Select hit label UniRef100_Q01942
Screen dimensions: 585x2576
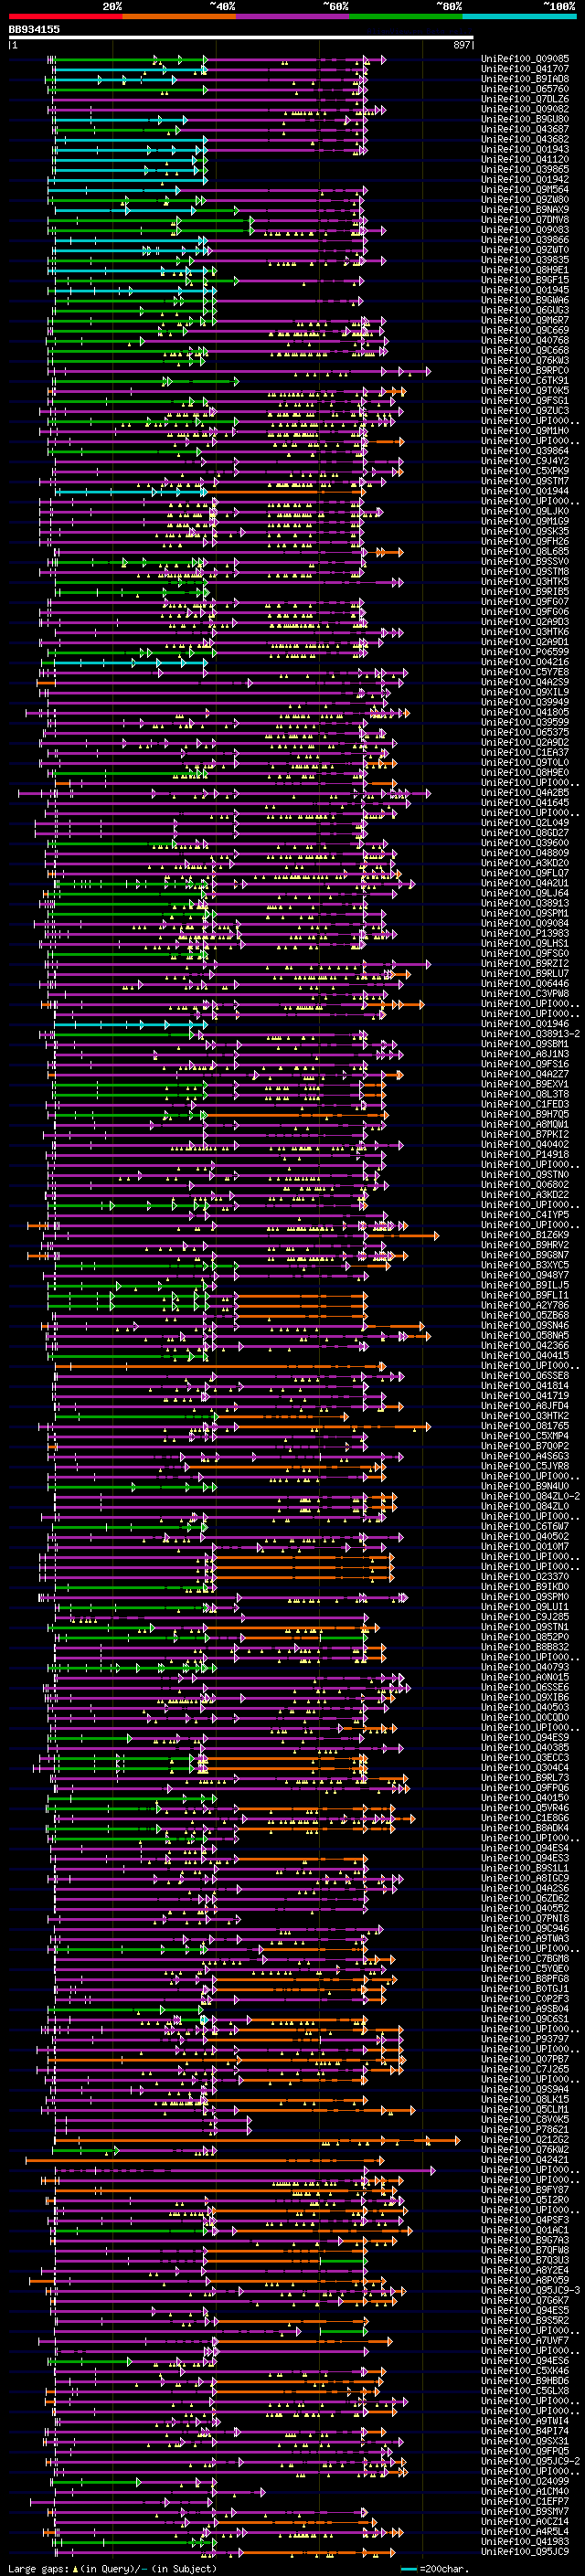tap(525, 179)
